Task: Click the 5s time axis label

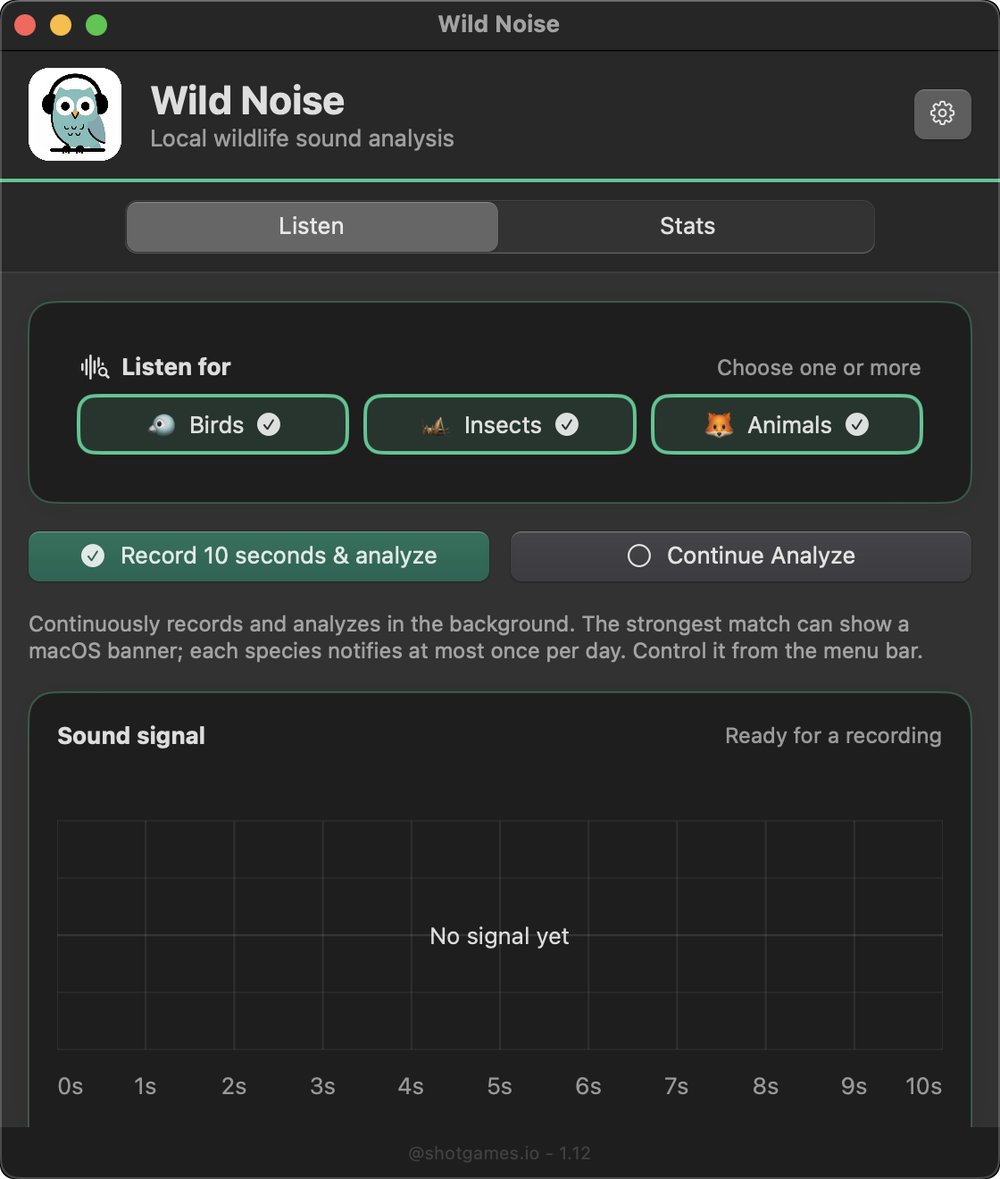Action: coord(499,1087)
